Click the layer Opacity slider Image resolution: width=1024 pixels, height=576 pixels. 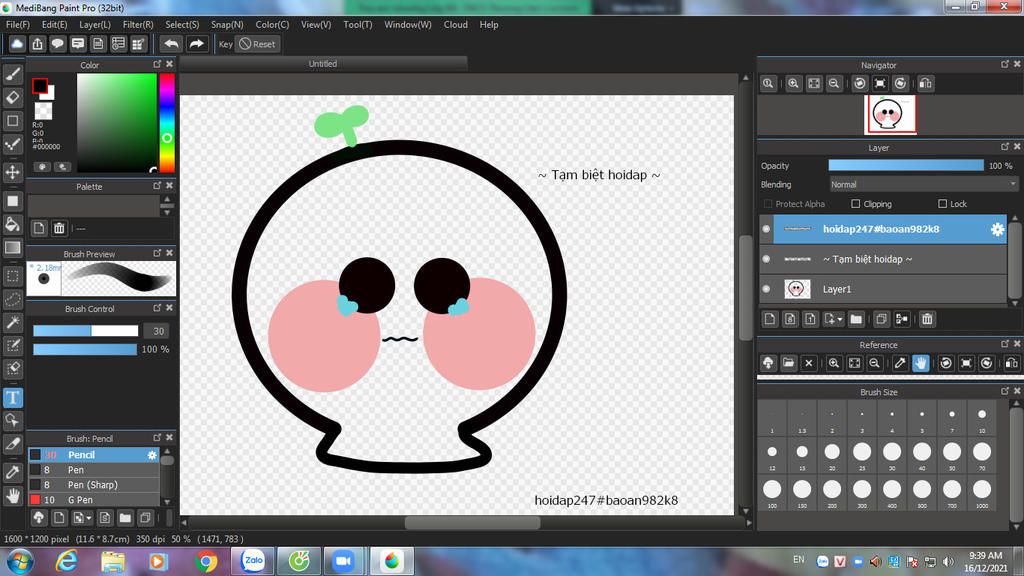tap(906, 166)
